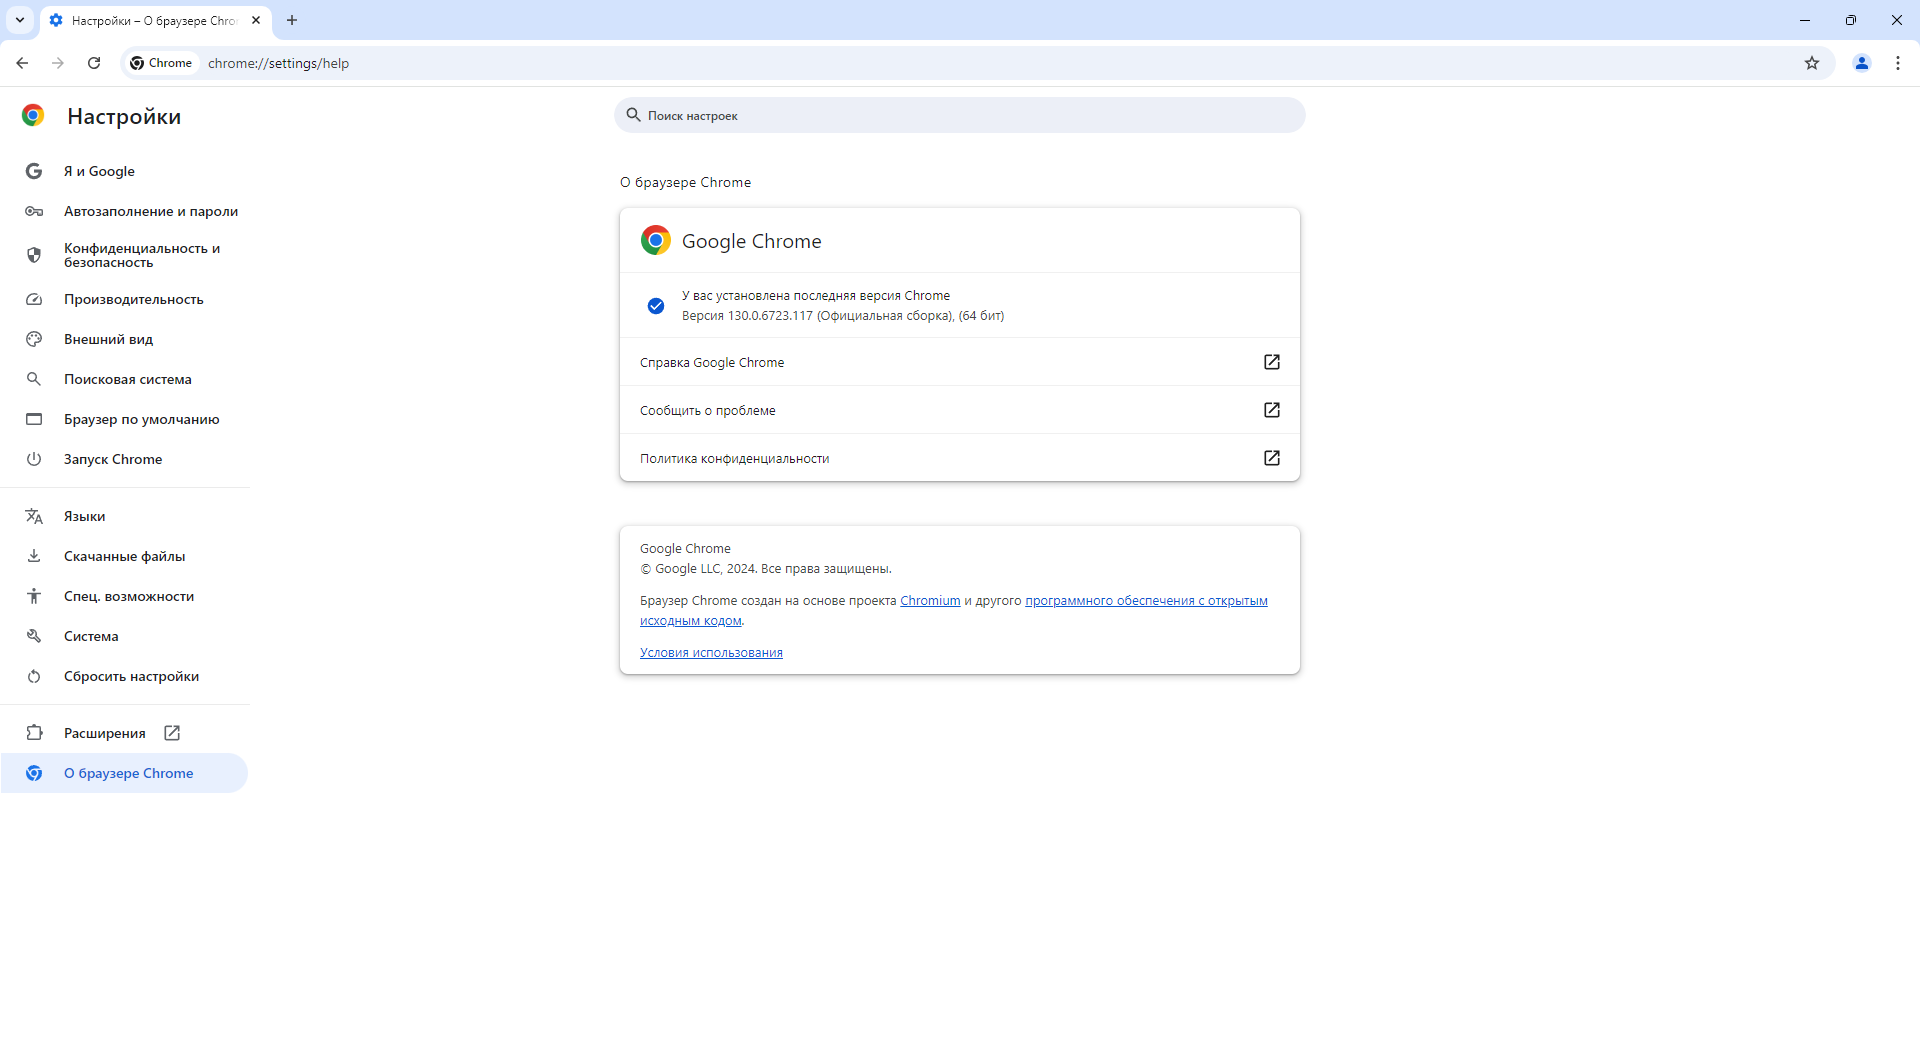Click the key icon for autofill
This screenshot has height=1040, width=1920.
point(34,211)
